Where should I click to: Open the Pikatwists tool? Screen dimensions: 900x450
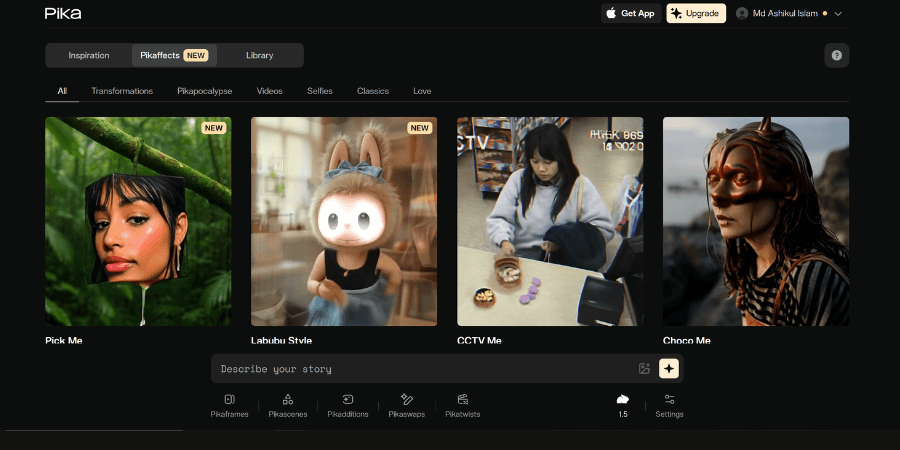point(462,405)
